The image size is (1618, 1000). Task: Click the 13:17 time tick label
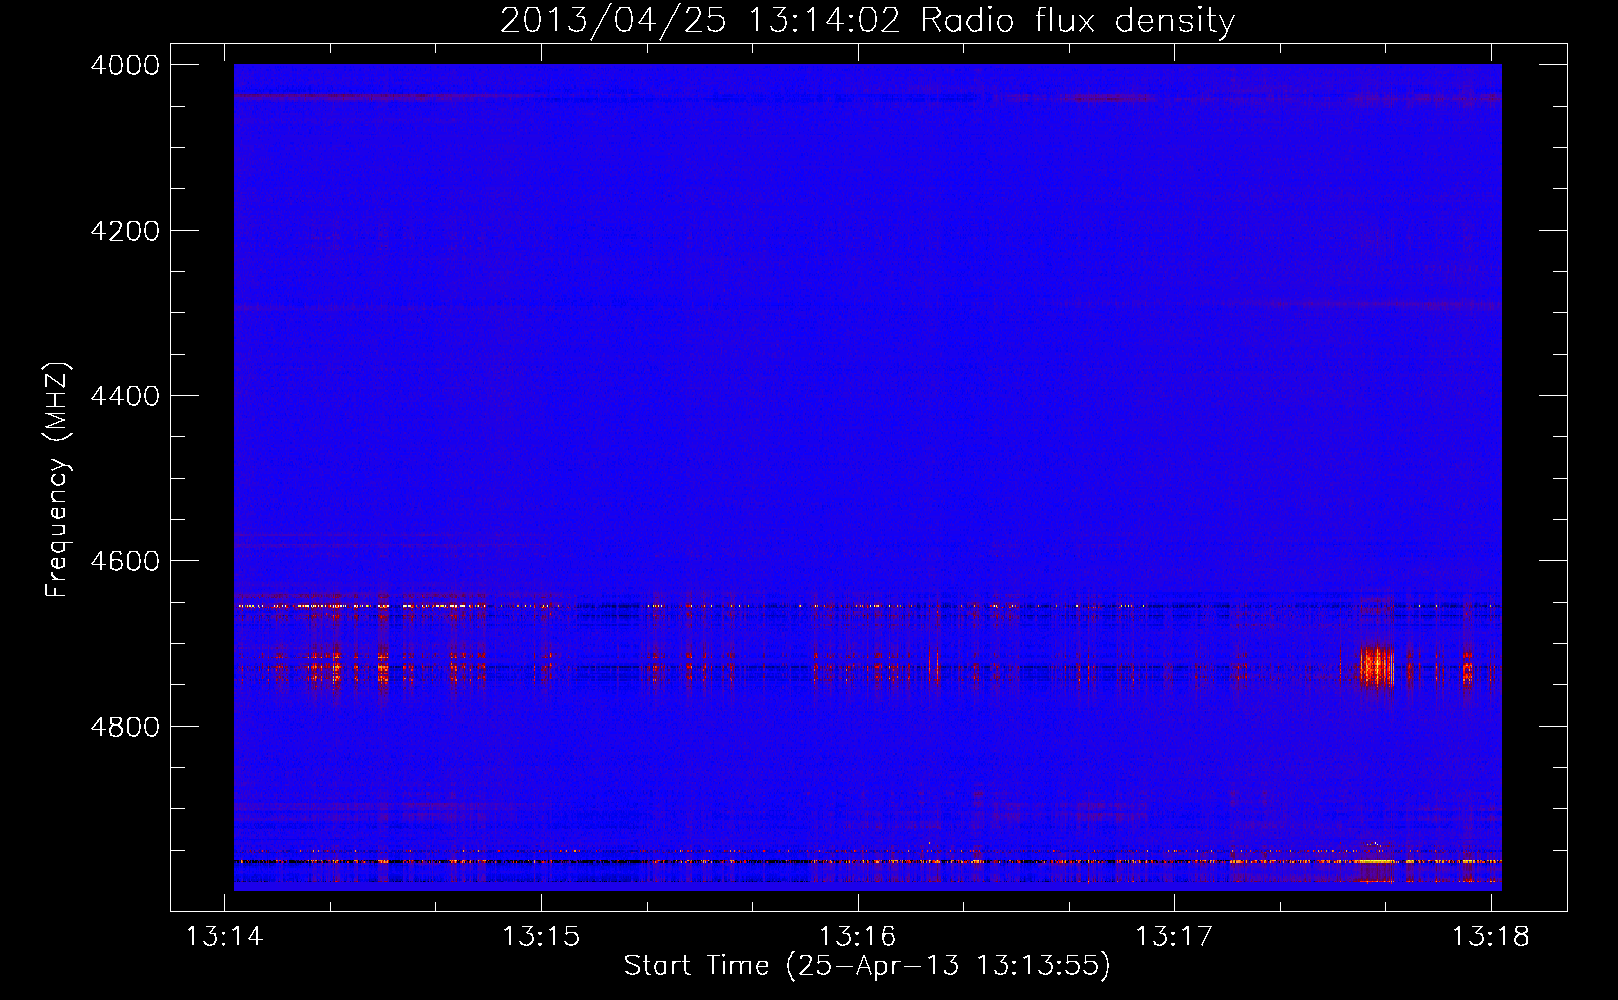tap(1174, 936)
